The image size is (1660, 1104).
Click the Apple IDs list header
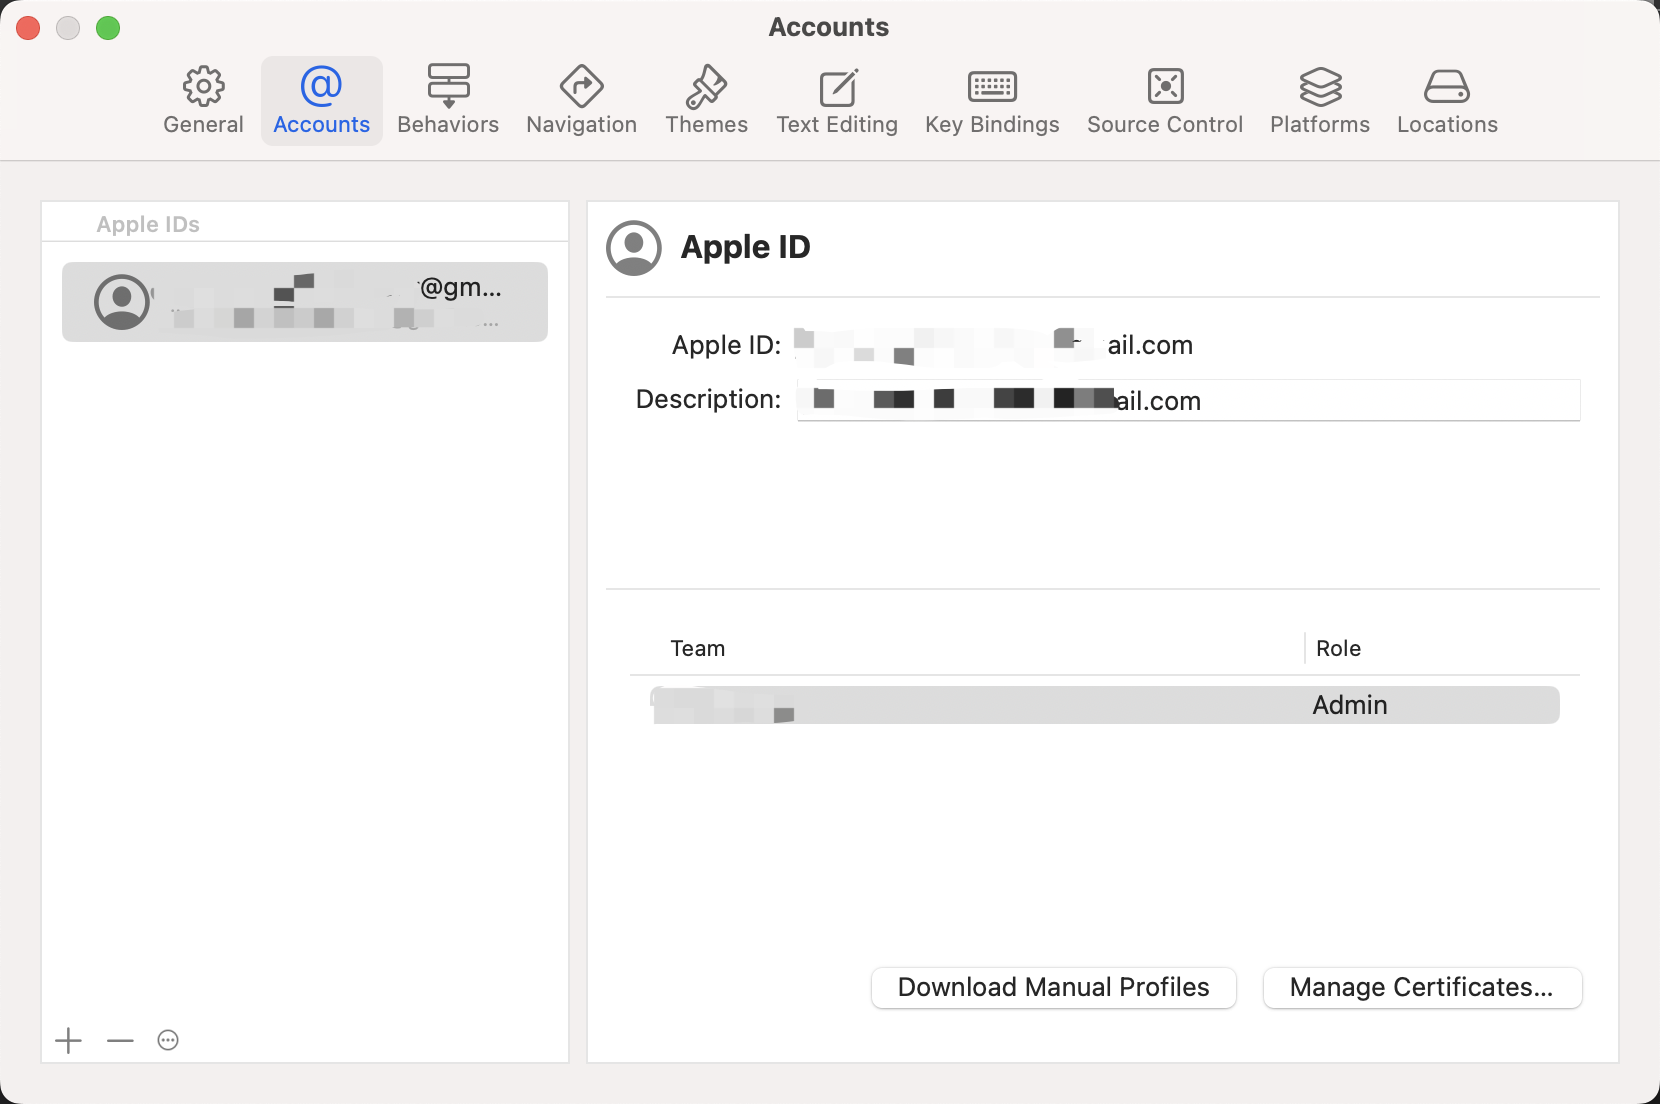tap(148, 224)
